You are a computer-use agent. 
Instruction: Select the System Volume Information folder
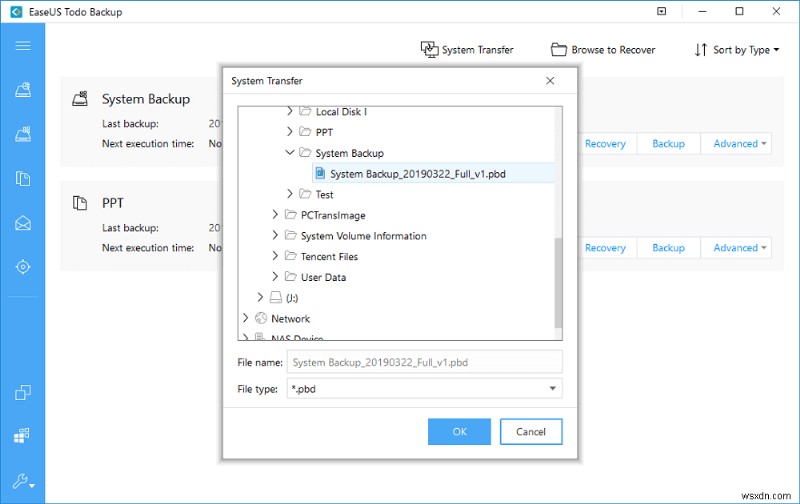(363, 236)
